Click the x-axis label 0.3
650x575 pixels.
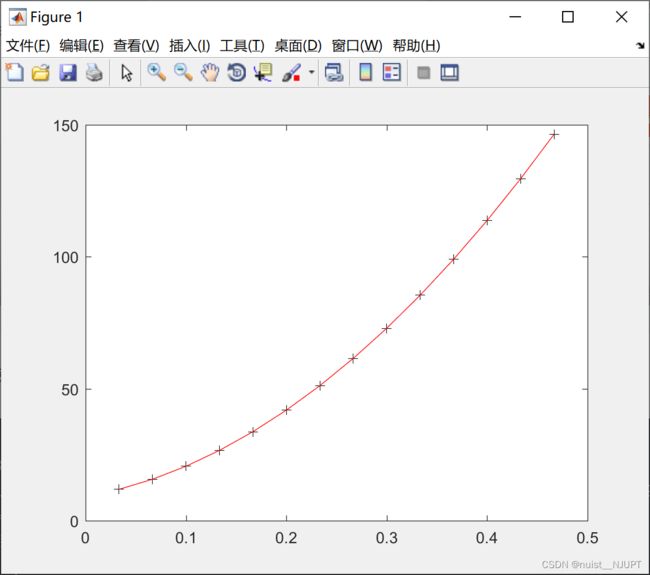pos(387,538)
